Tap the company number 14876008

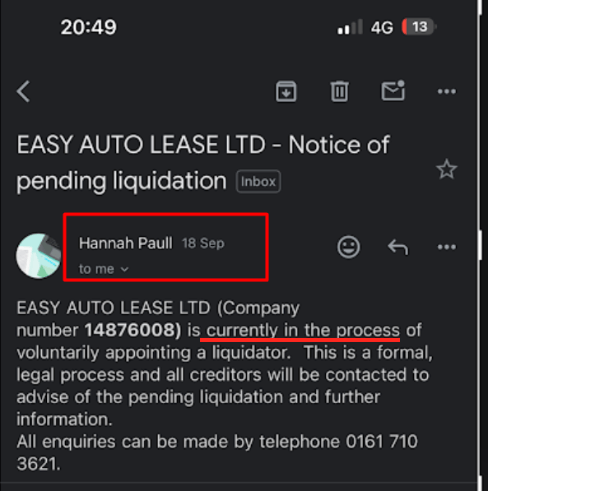tap(132, 330)
